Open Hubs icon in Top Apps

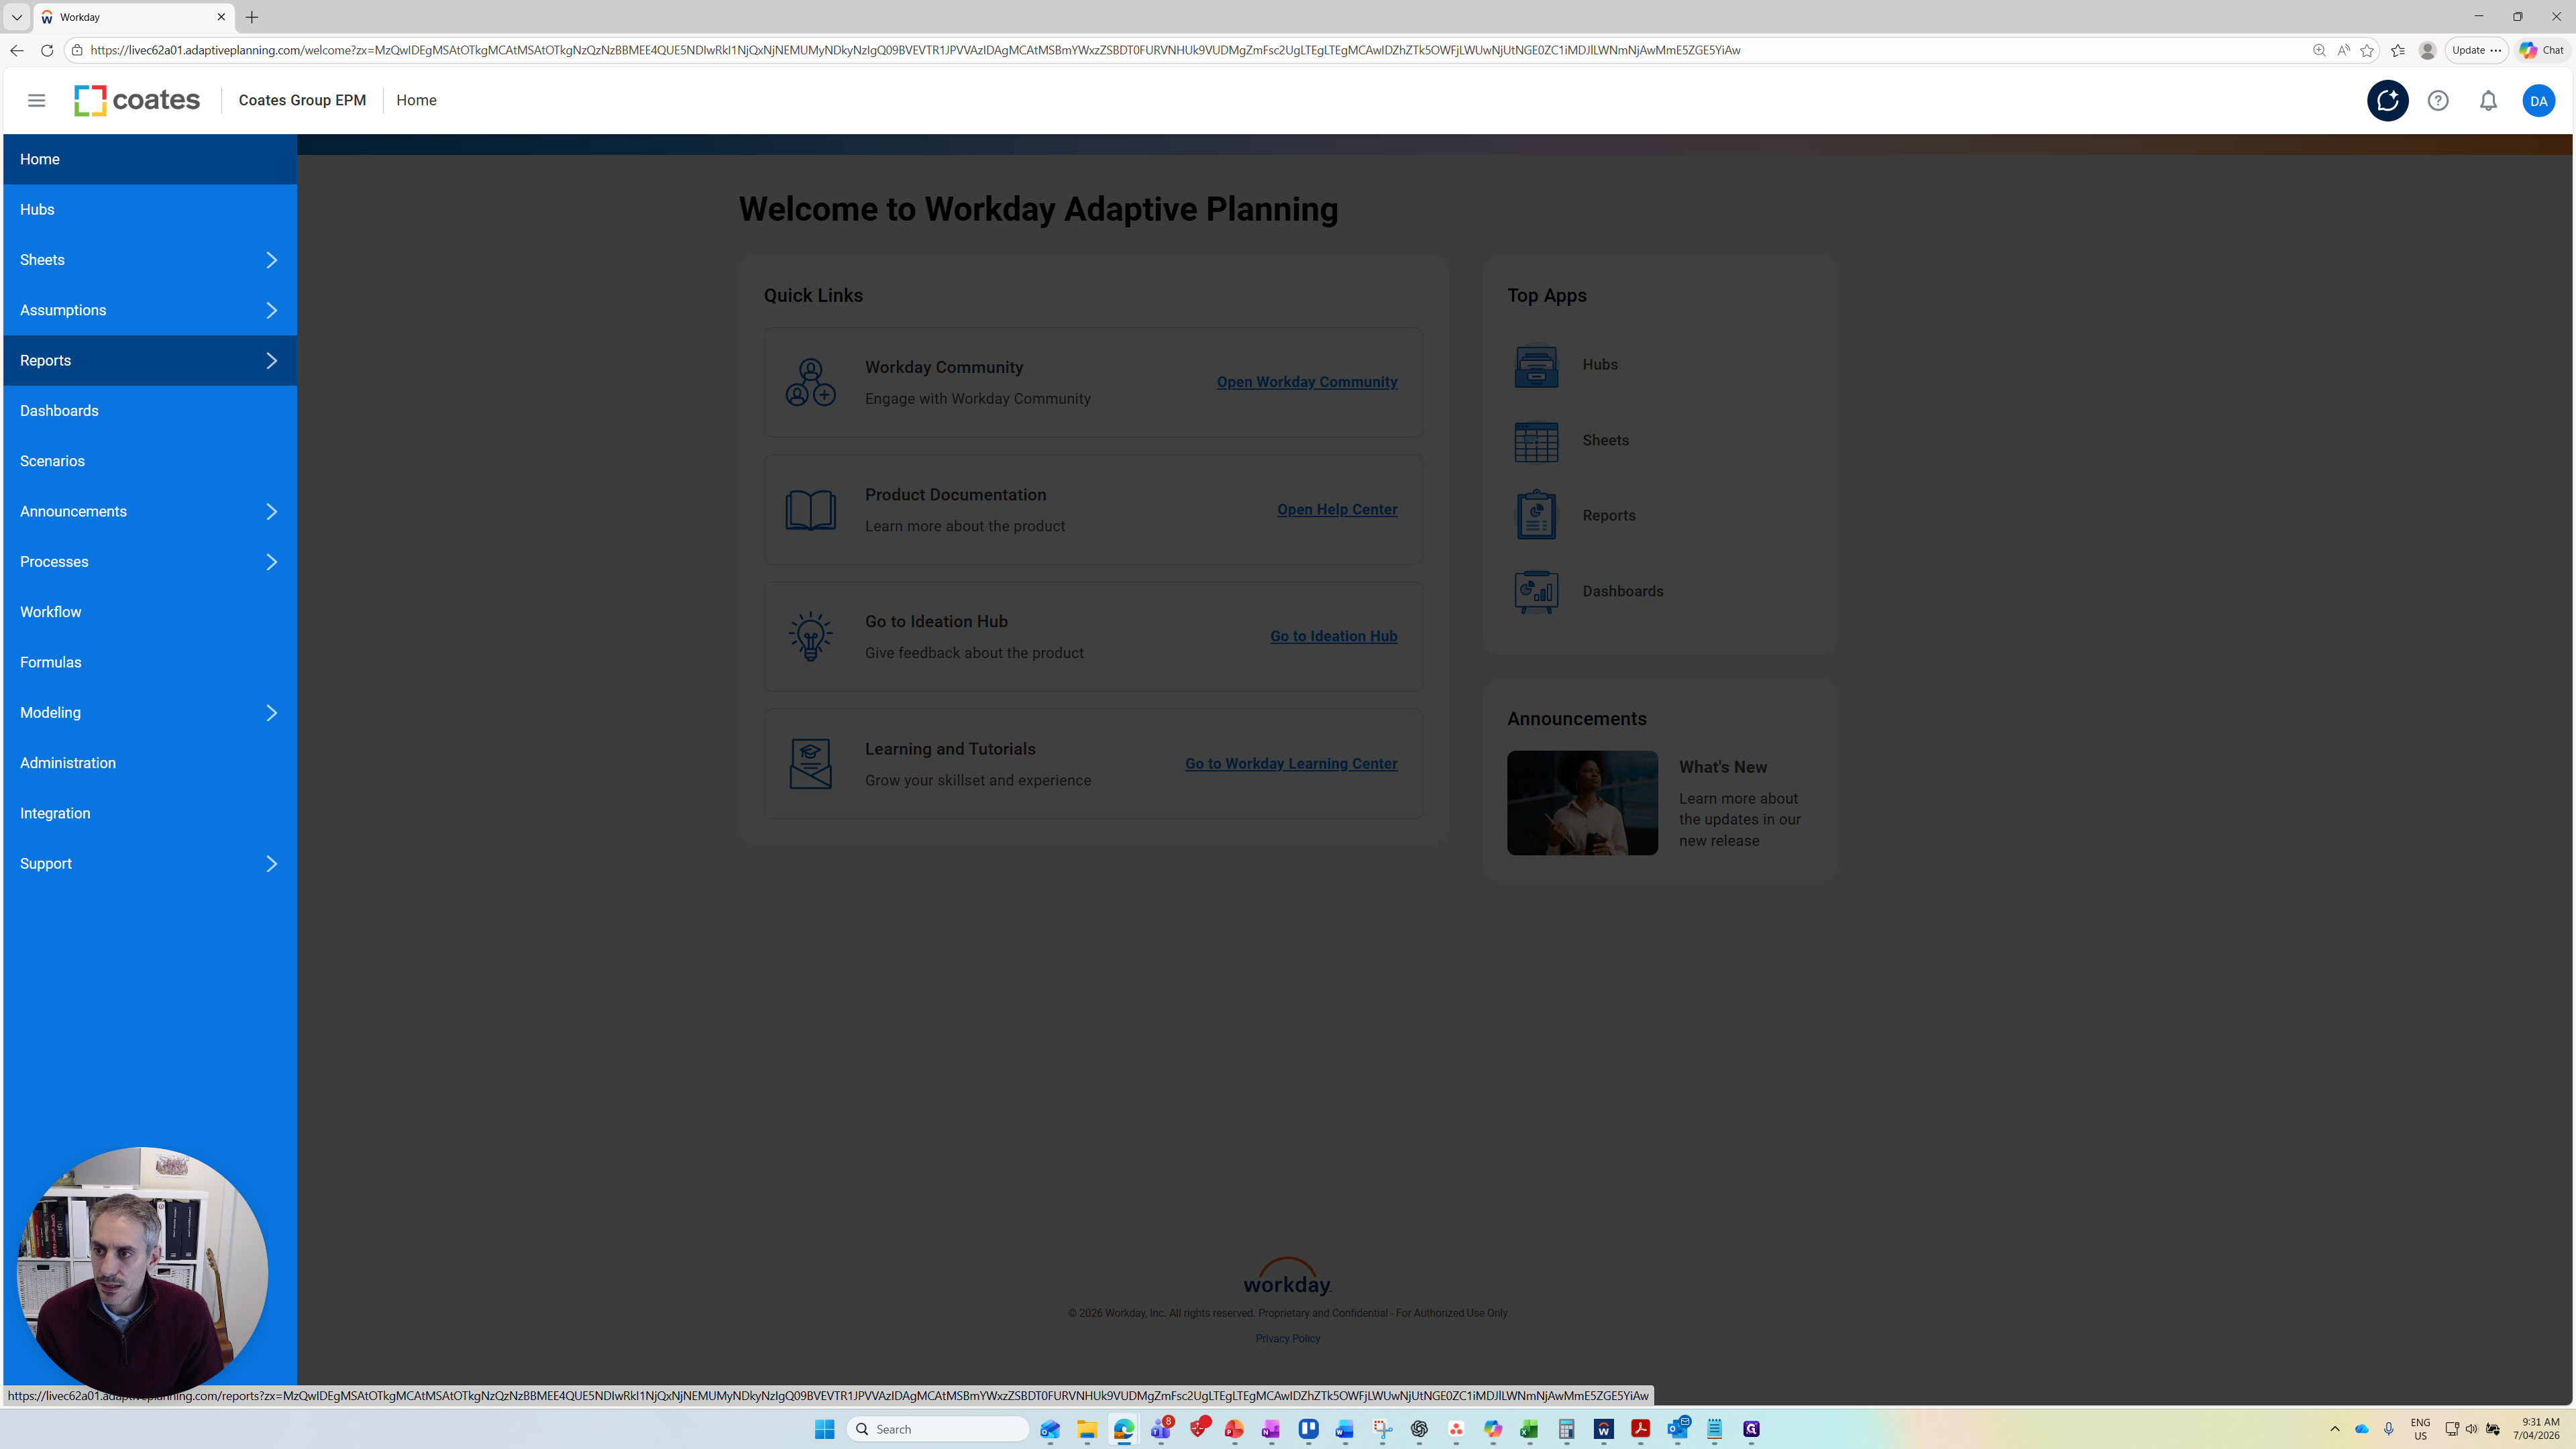coord(1536,365)
